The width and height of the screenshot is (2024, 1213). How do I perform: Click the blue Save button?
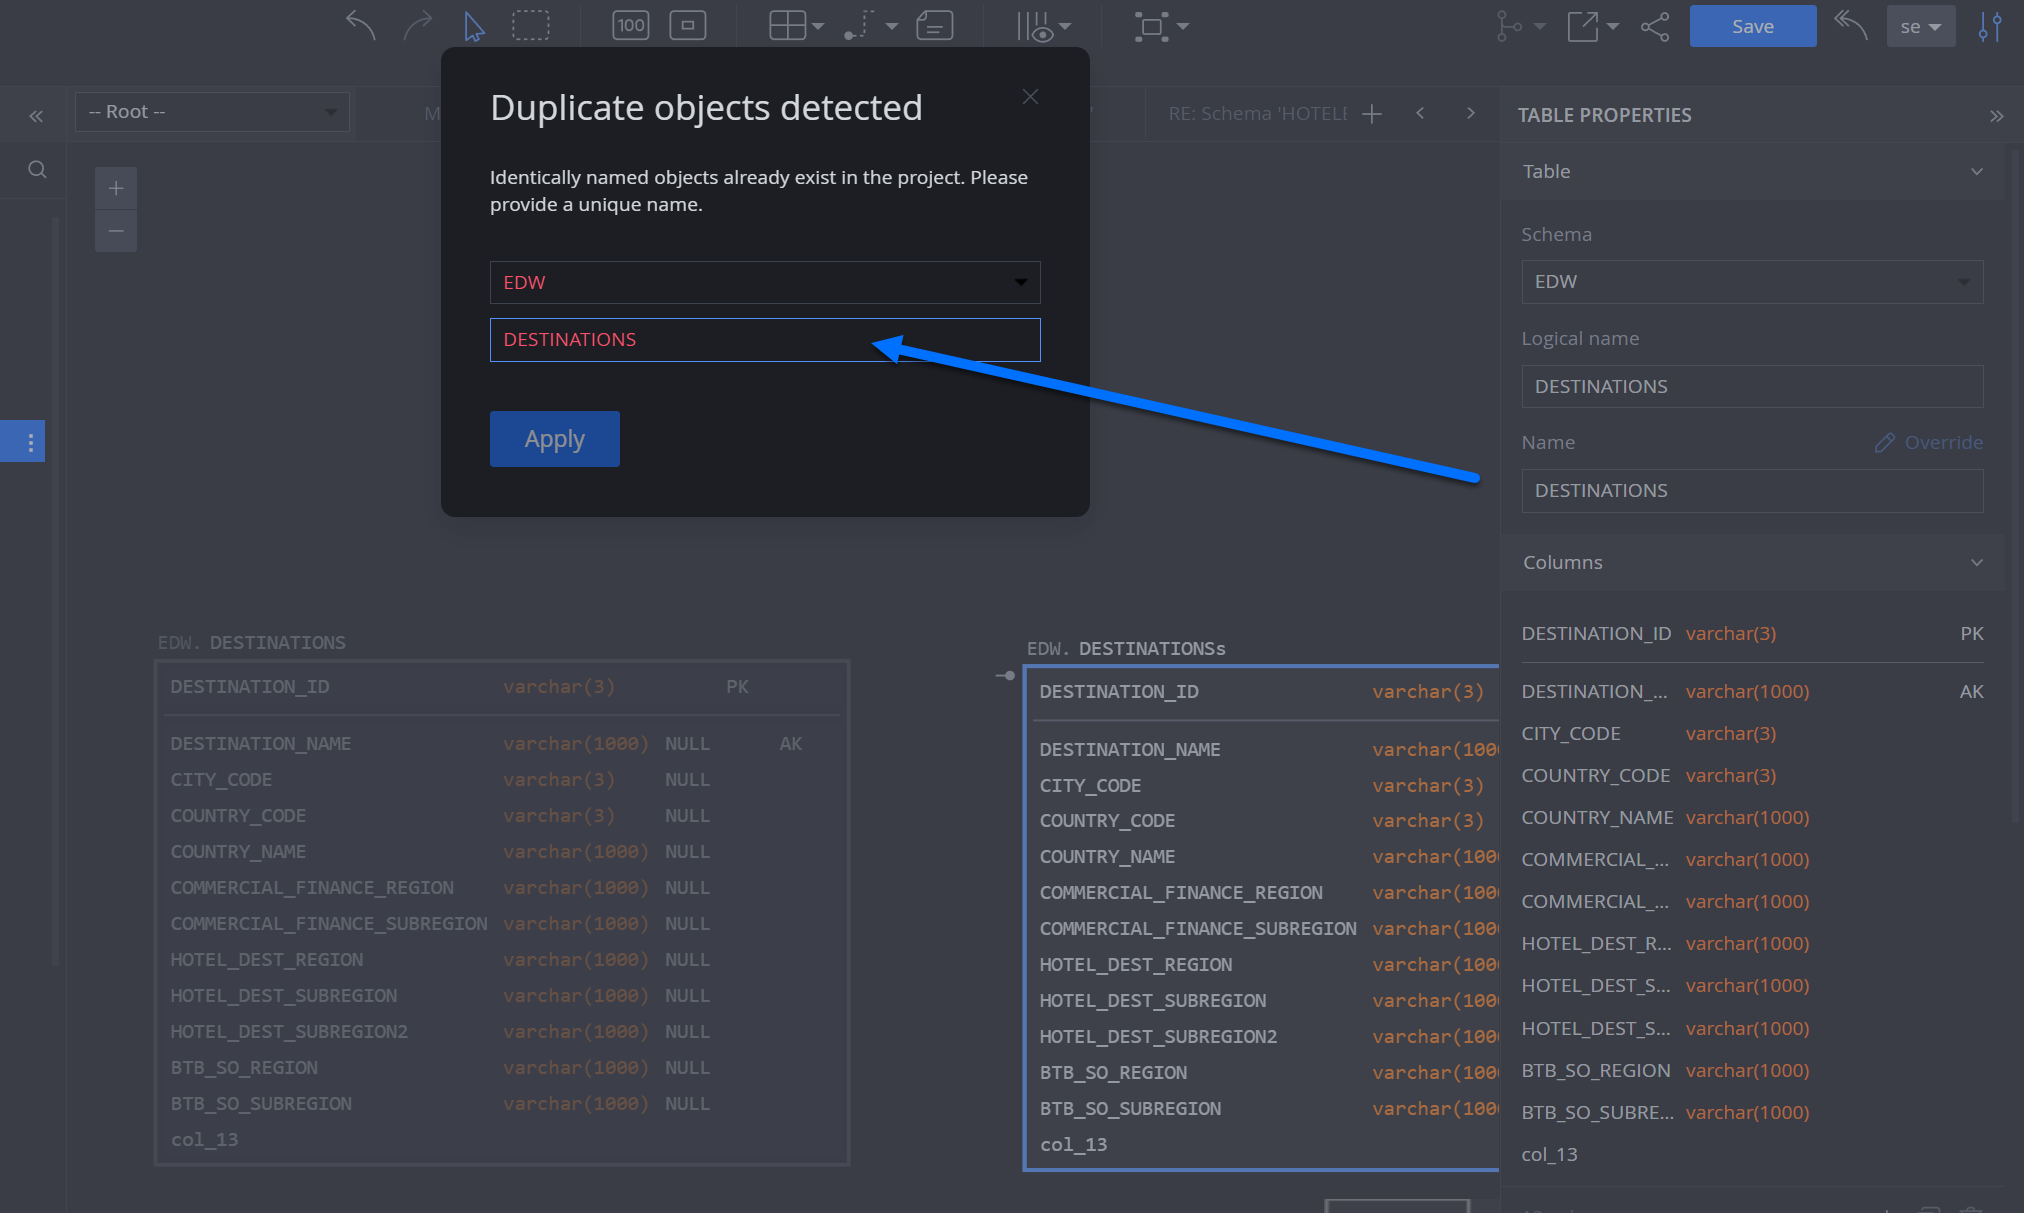(1752, 26)
